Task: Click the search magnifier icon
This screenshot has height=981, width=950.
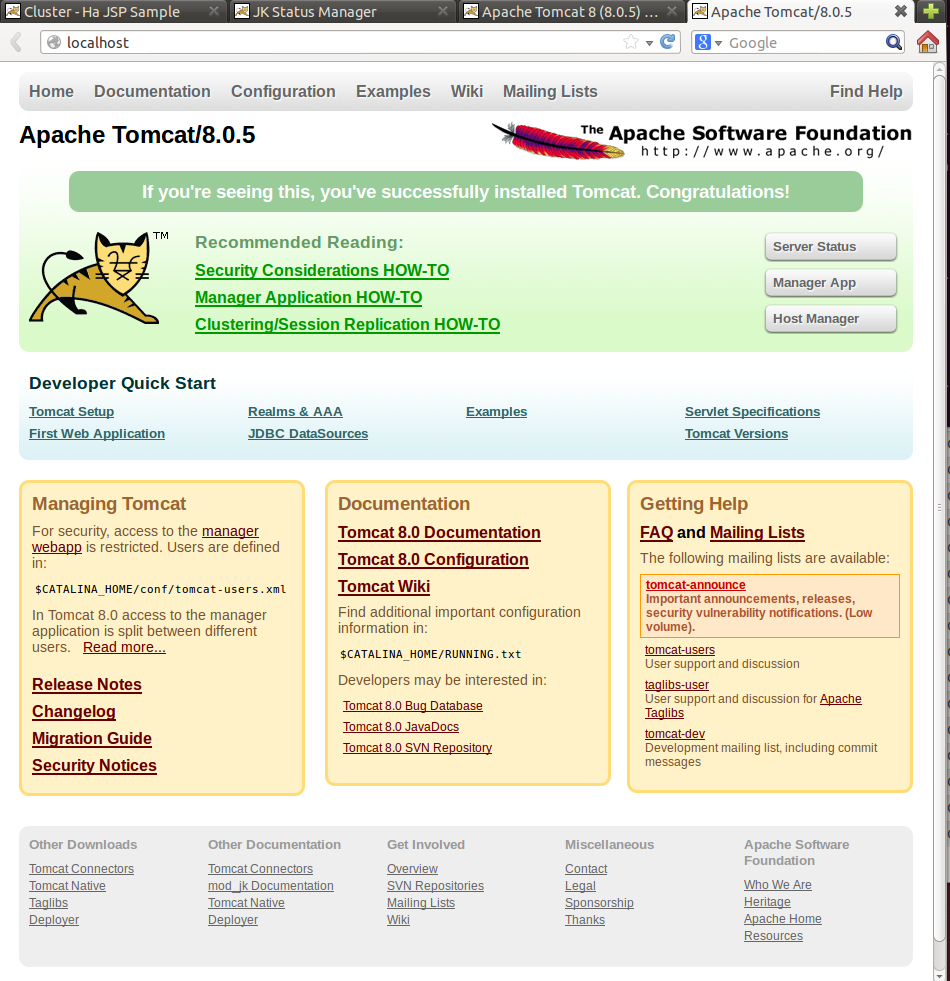Action: coord(894,42)
